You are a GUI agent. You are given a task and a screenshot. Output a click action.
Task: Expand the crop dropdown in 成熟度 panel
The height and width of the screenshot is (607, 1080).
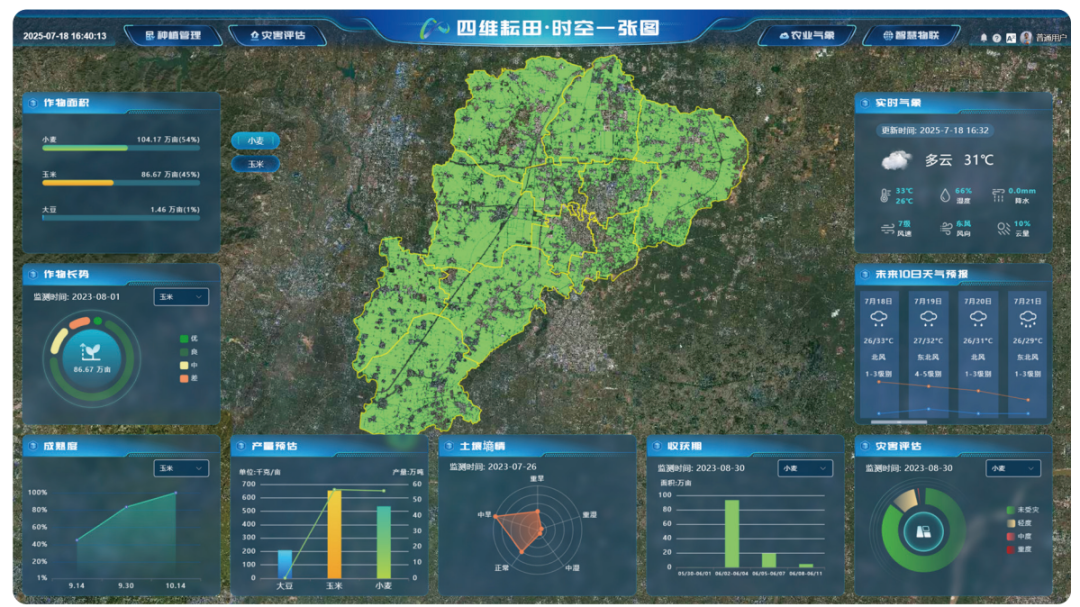coord(181,468)
